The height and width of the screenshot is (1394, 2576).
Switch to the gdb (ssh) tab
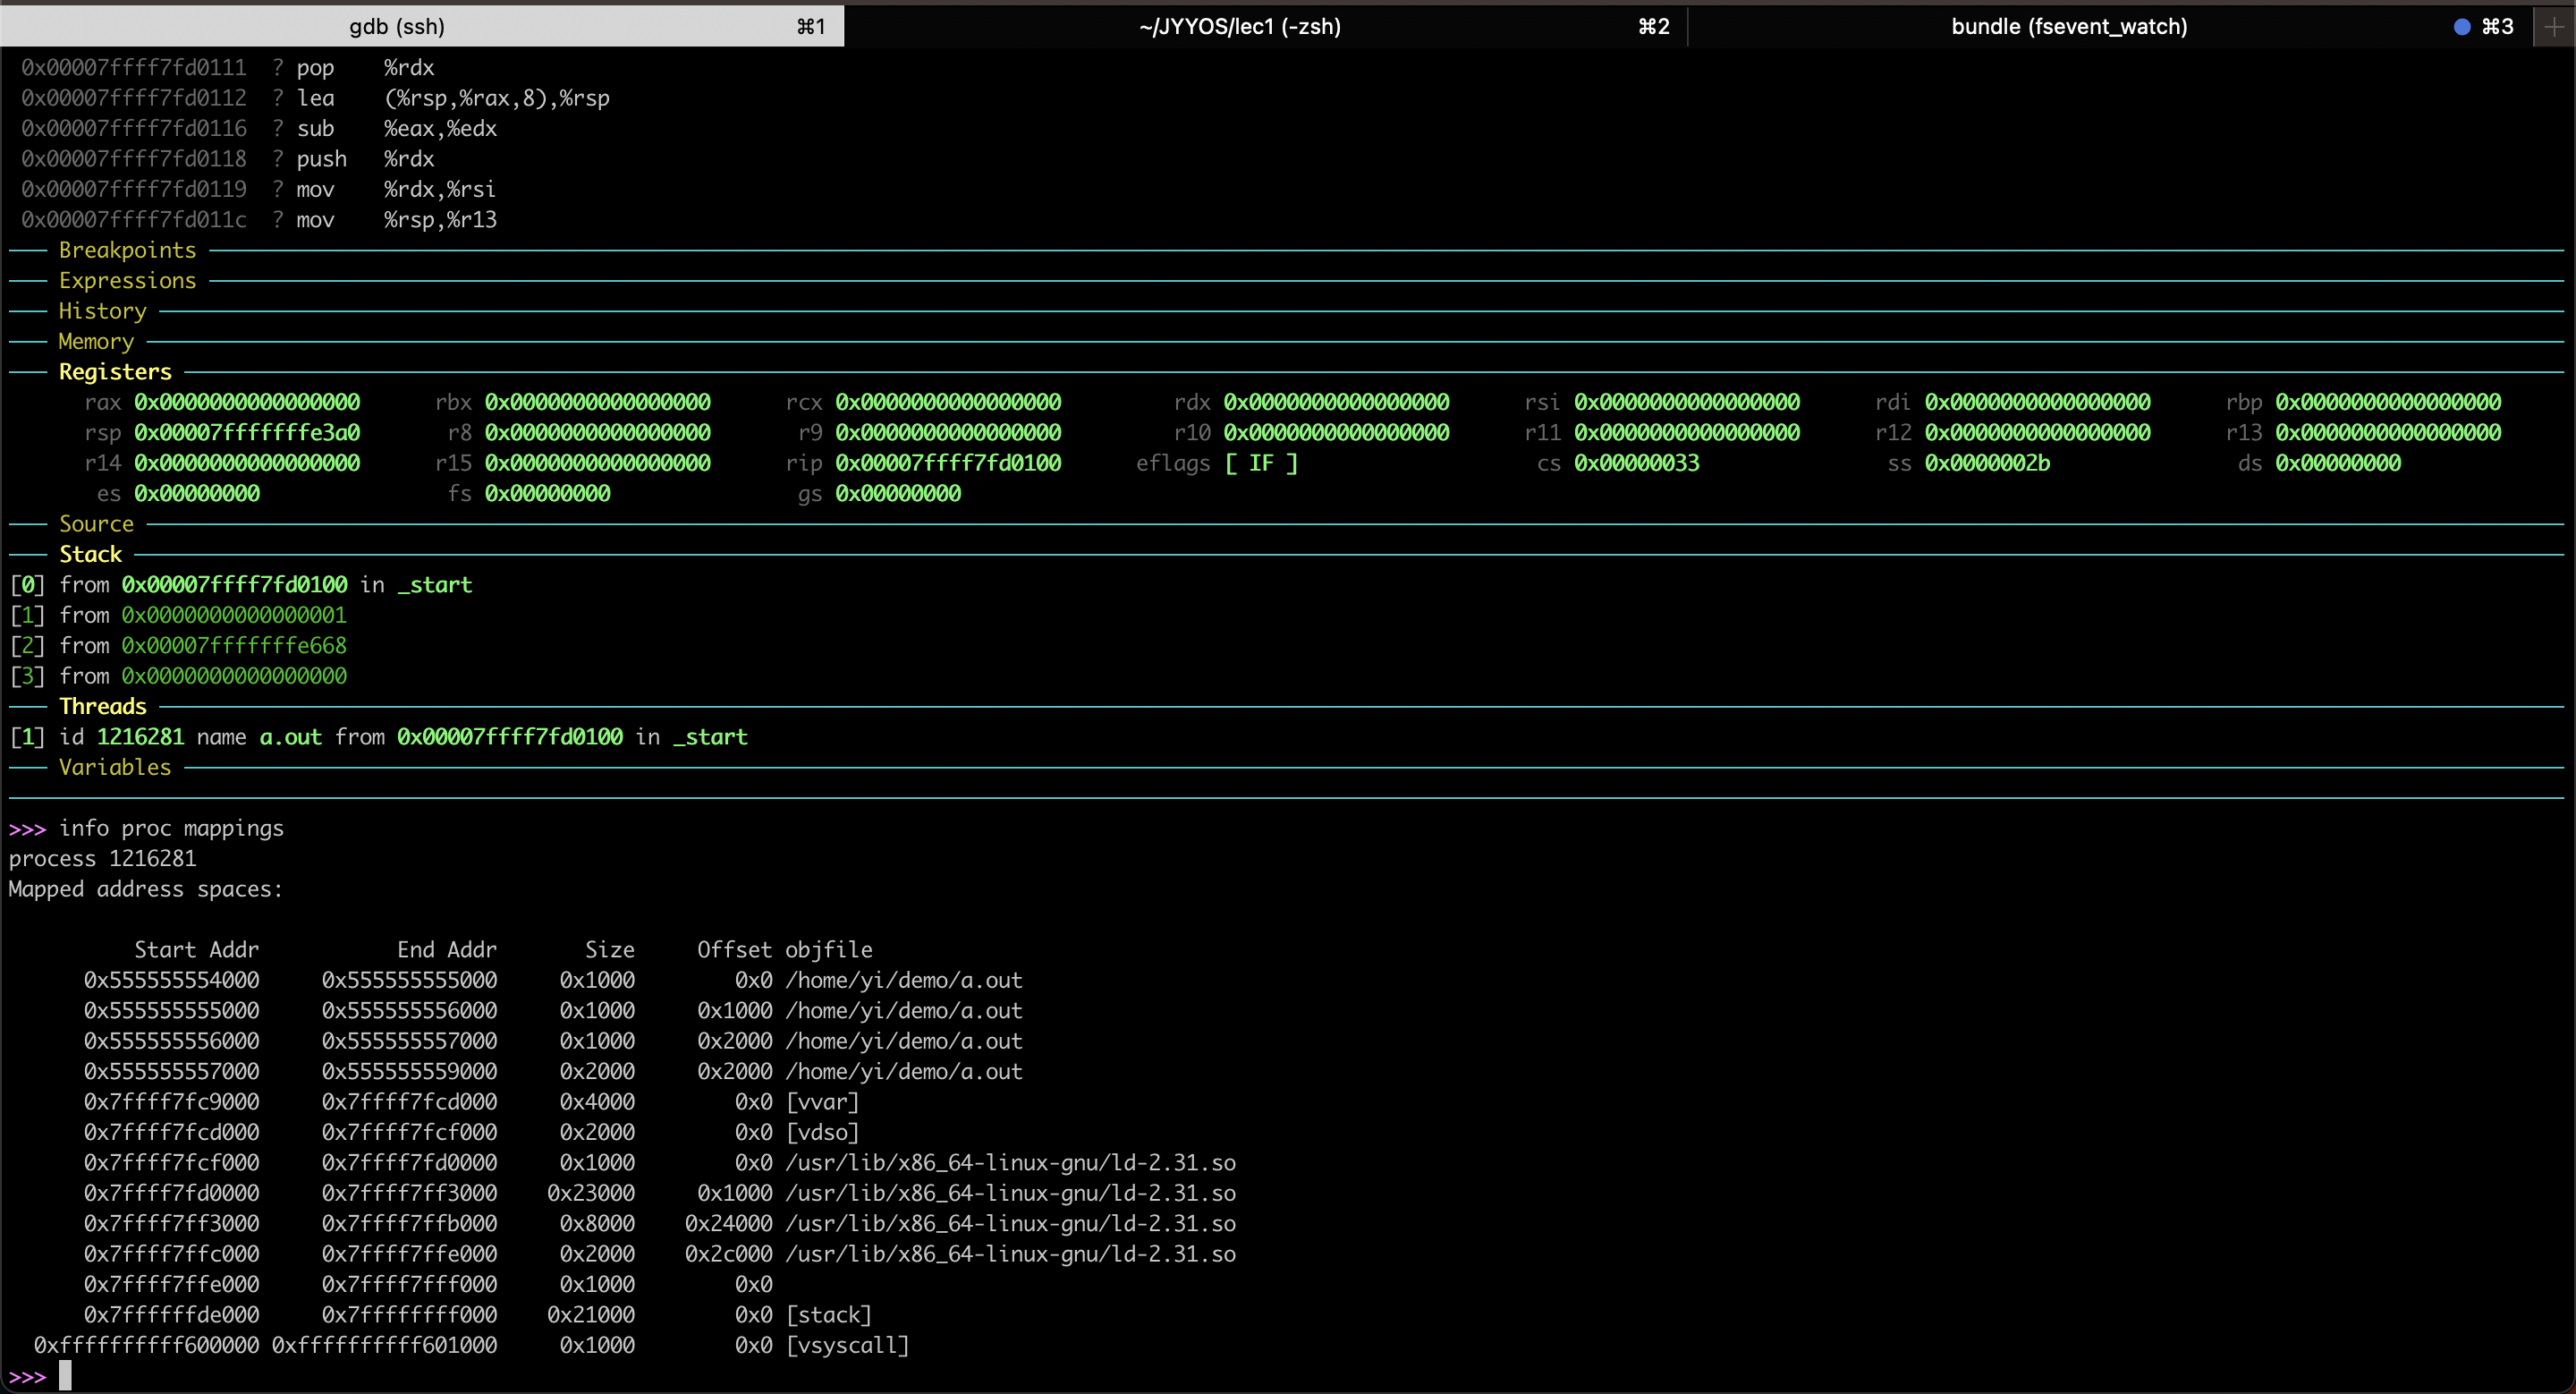click(421, 26)
